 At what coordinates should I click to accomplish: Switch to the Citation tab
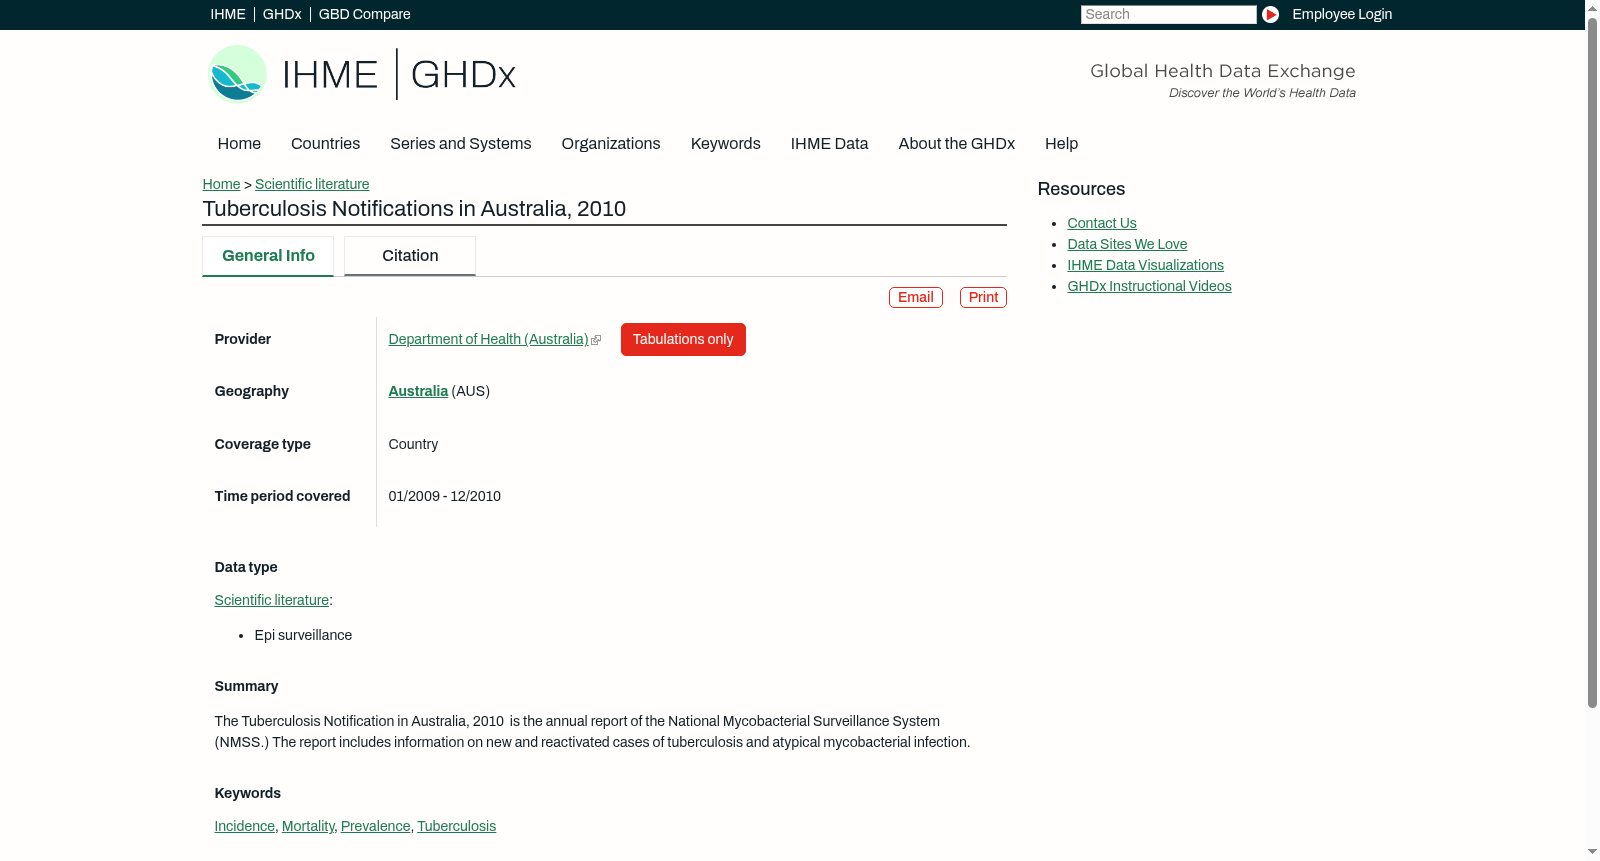(x=410, y=256)
